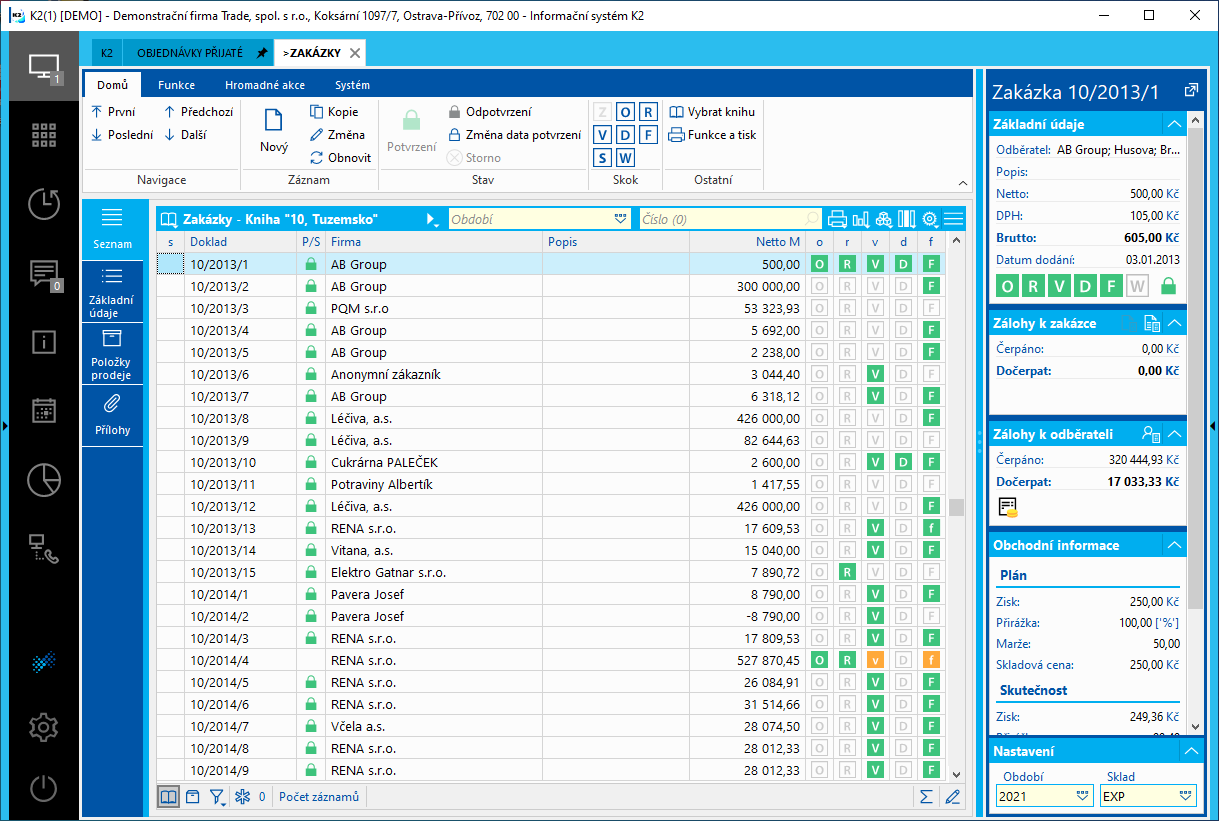Toggle the W status box in Základní údaje
Viewport: 1219px width, 821px height.
[x=1136, y=286]
